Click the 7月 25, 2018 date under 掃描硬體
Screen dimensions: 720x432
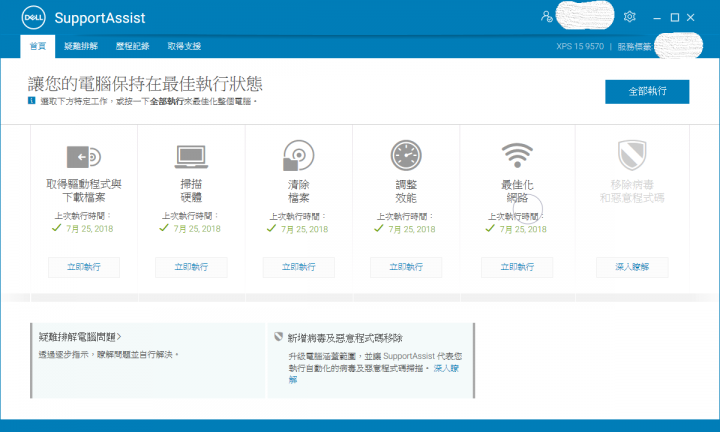197,229
